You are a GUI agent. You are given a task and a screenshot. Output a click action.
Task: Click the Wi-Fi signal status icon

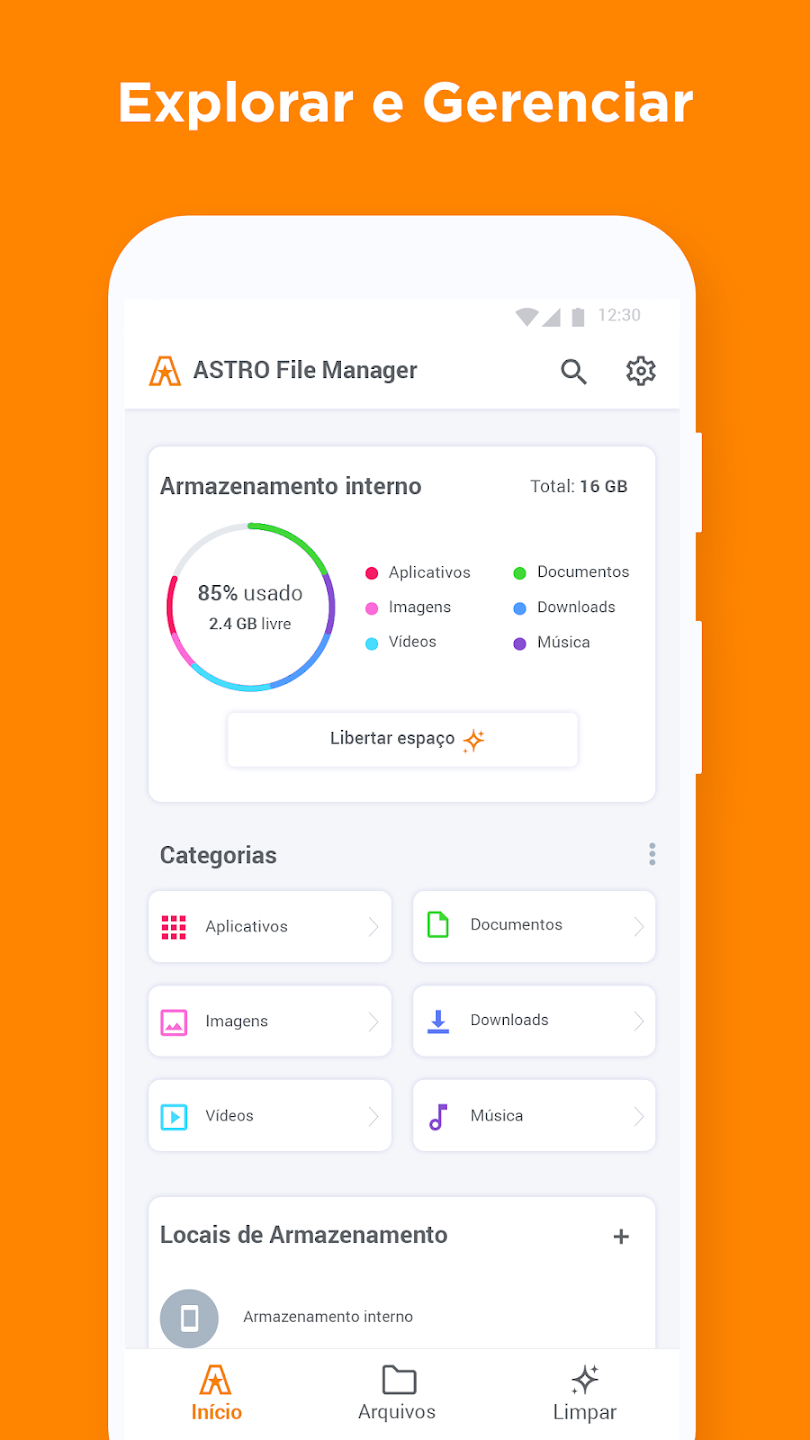pyautogui.click(x=527, y=316)
